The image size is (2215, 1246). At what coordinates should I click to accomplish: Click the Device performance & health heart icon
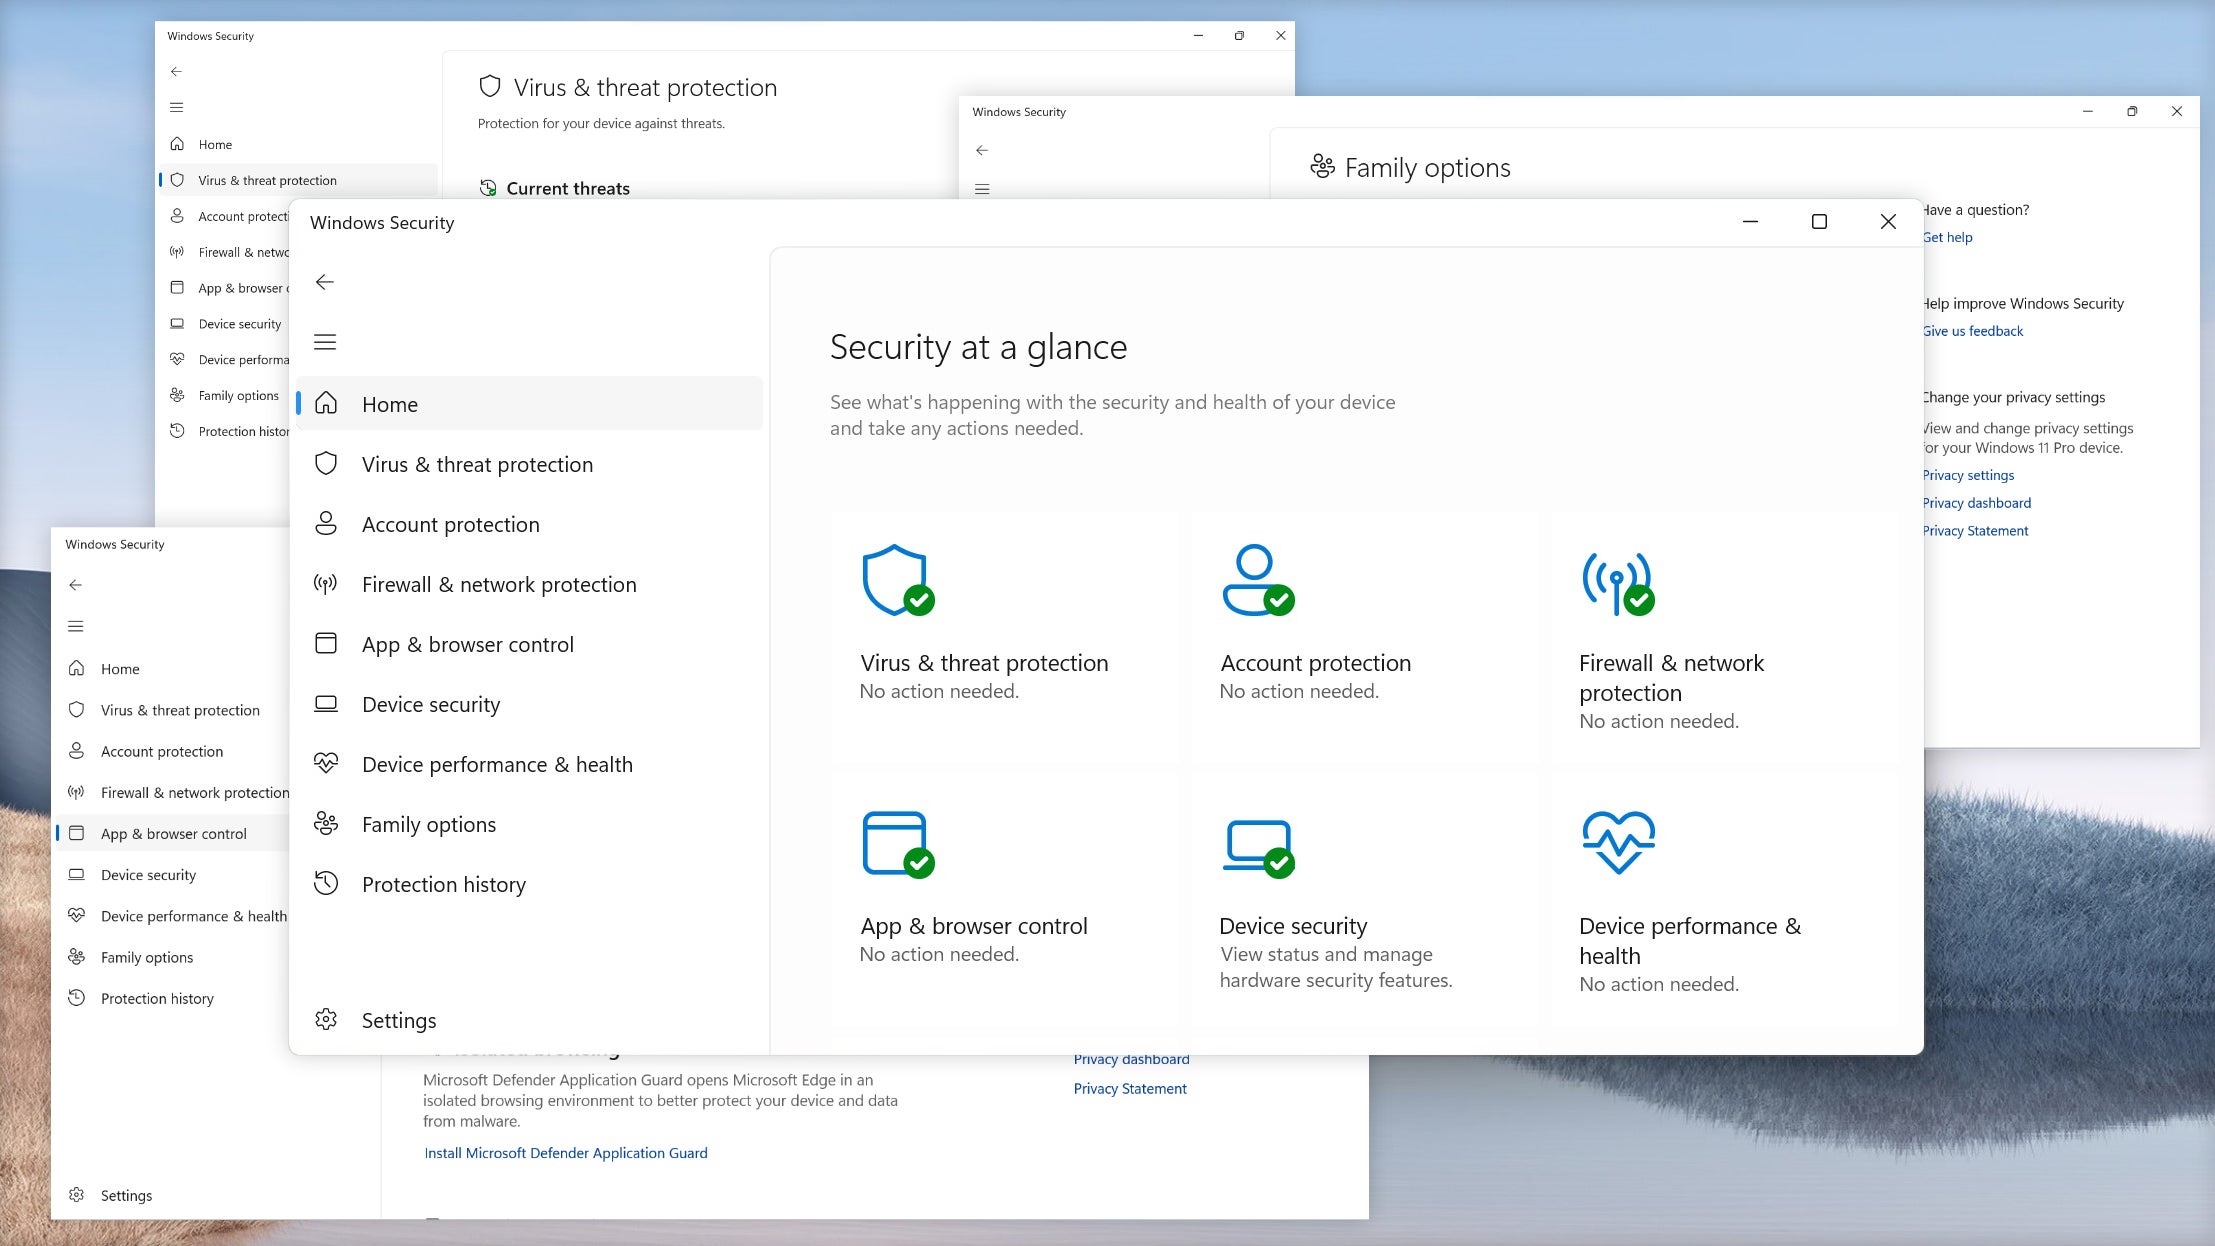pyautogui.click(x=326, y=764)
